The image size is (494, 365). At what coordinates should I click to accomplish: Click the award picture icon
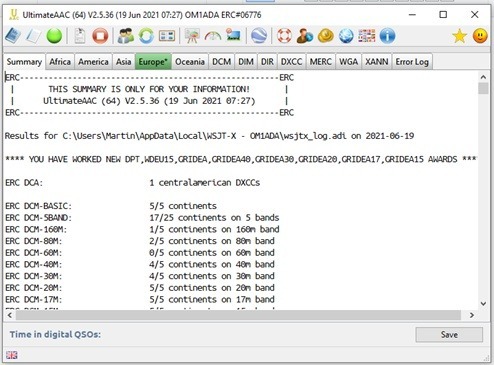click(x=233, y=35)
